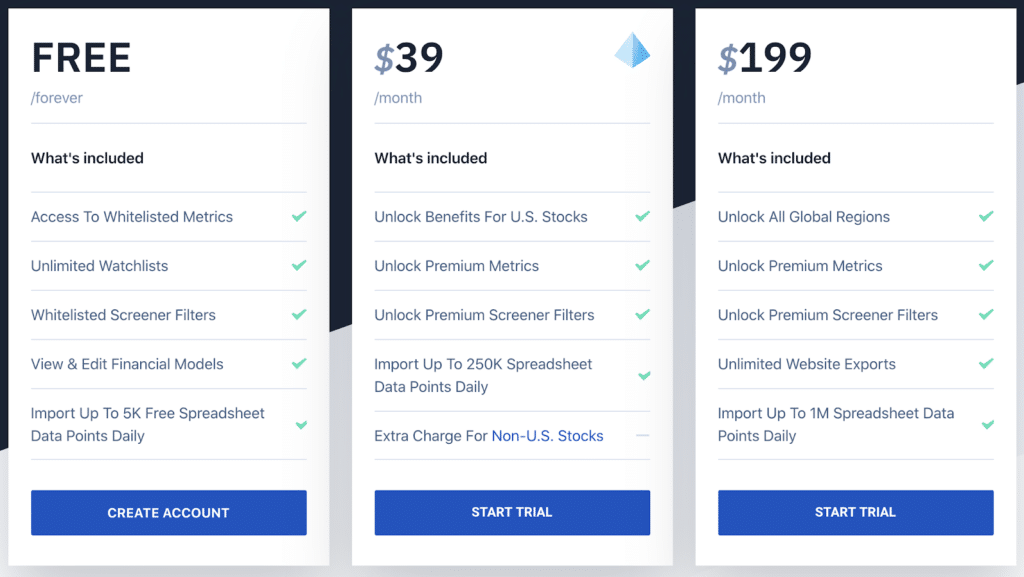The height and width of the screenshot is (577, 1024).
Task: Select the diamond icon on the $39 plan
Action: (x=632, y=50)
